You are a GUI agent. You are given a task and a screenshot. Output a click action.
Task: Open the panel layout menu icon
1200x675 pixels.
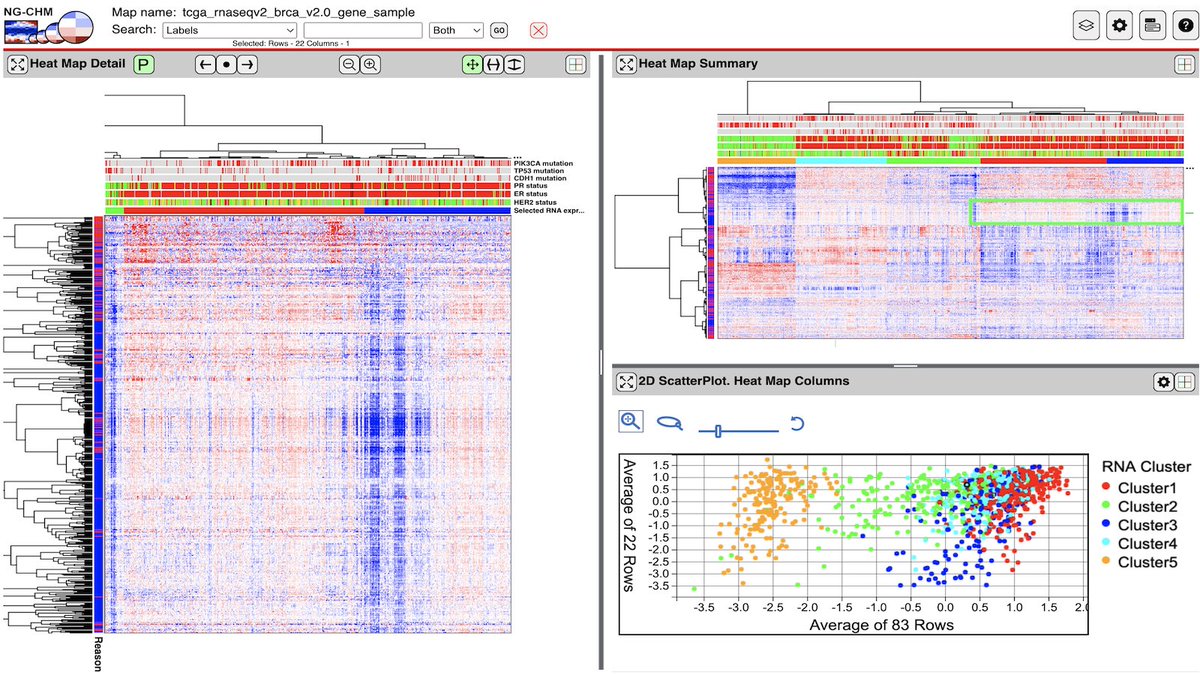point(1153,25)
